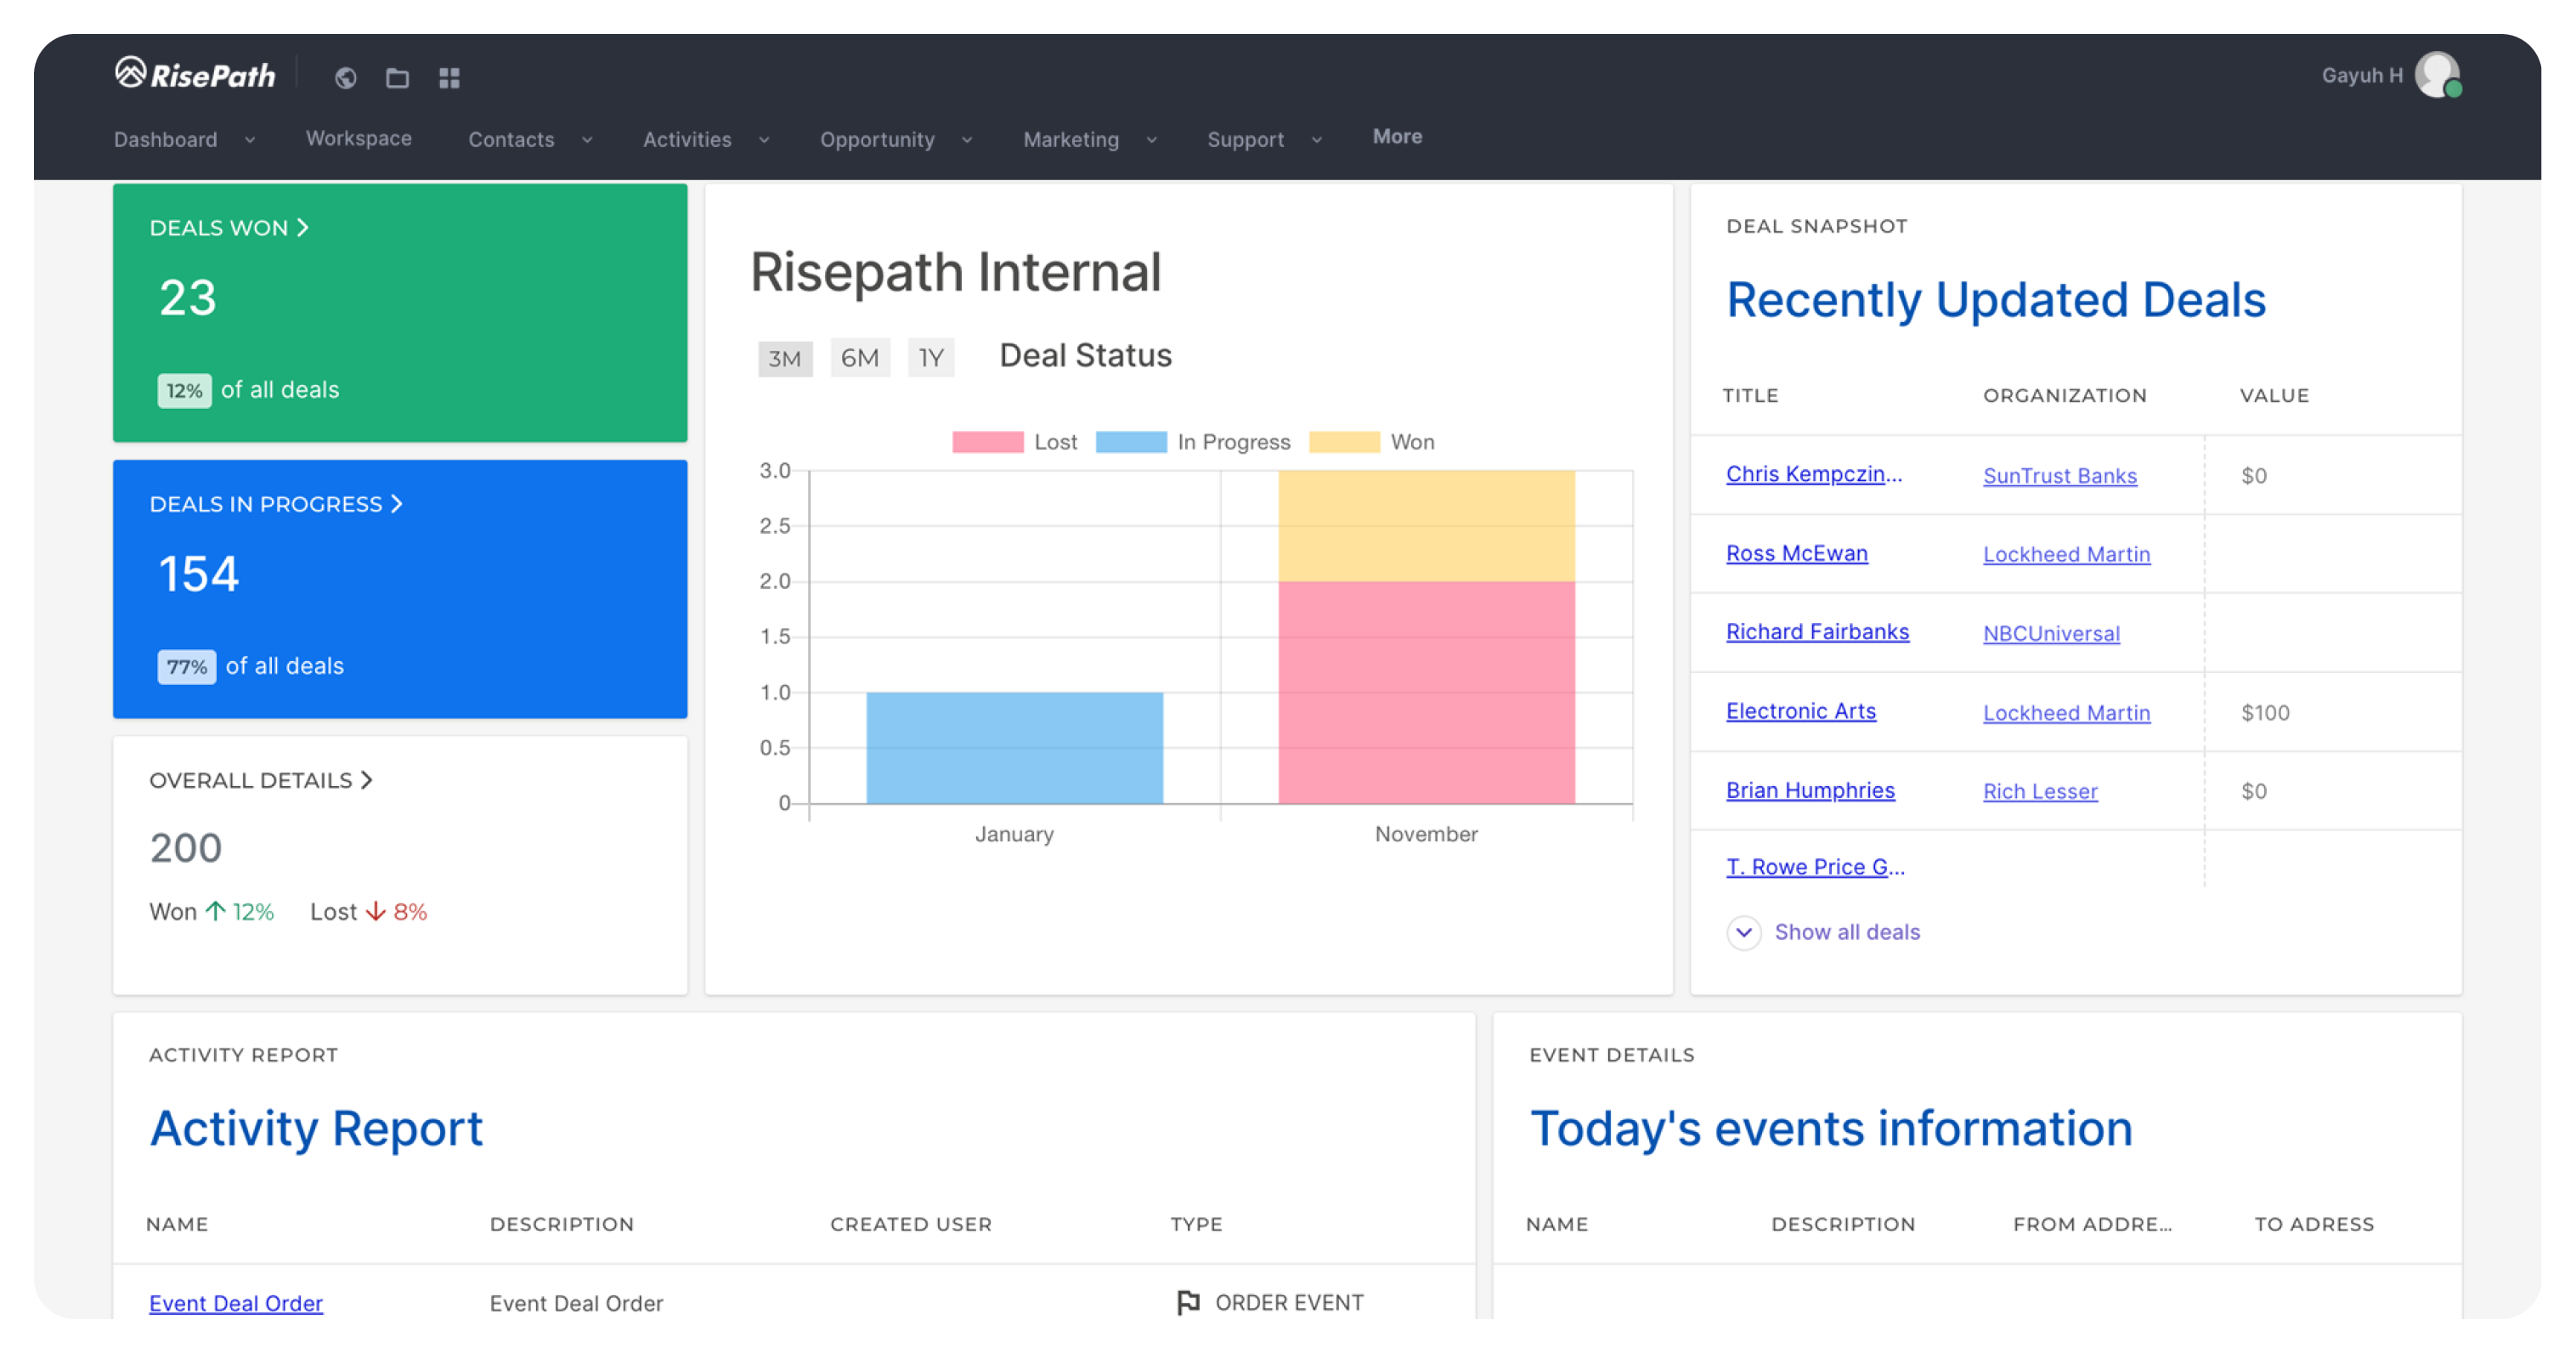Screen dimensions: 2576x1353
Task: Toggle the In Progress legend swatch
Action: click(1131, 442)
